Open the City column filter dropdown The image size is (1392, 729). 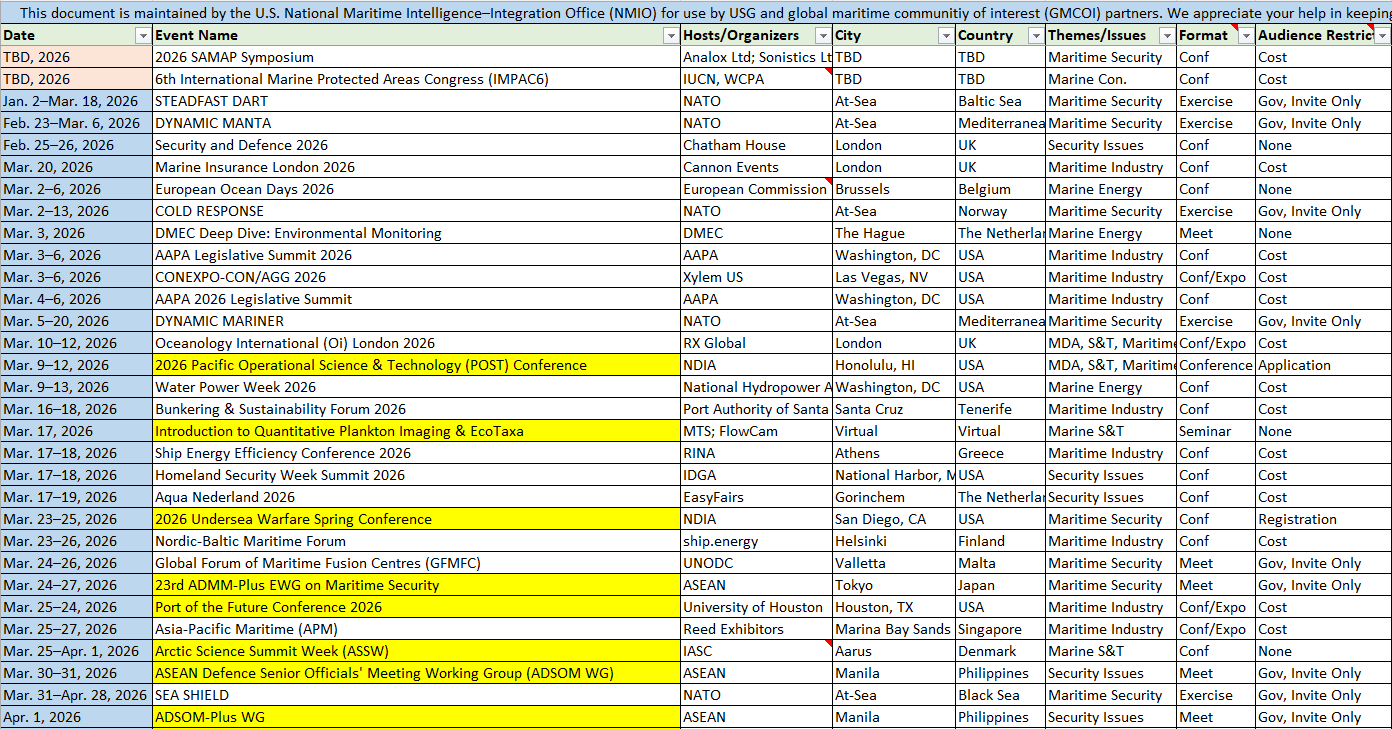(x=945, y=36)
